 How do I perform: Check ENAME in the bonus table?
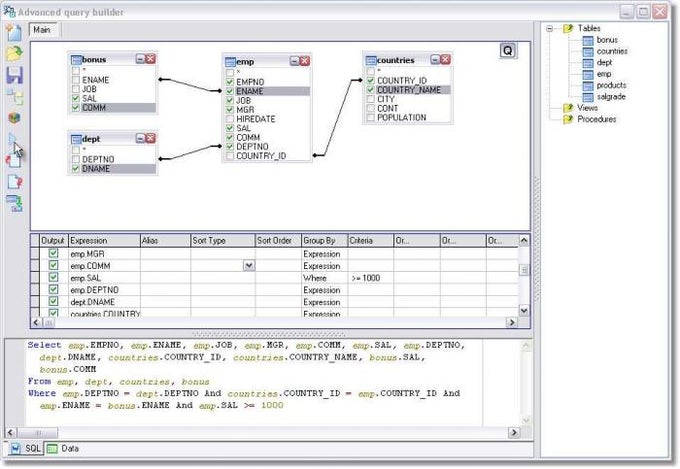(x=76, y=80)
